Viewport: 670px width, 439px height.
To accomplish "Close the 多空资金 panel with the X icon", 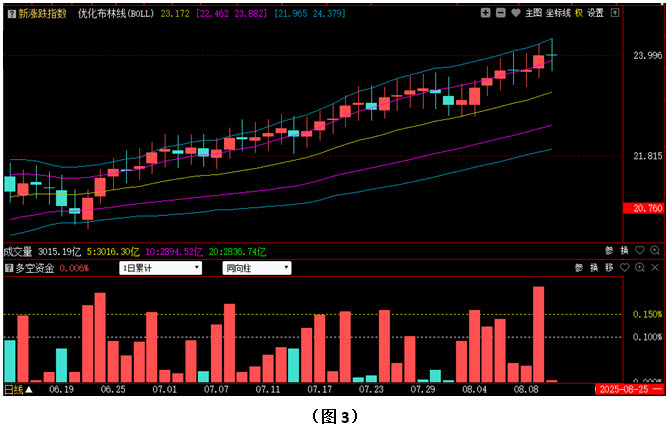I will 655,268.
